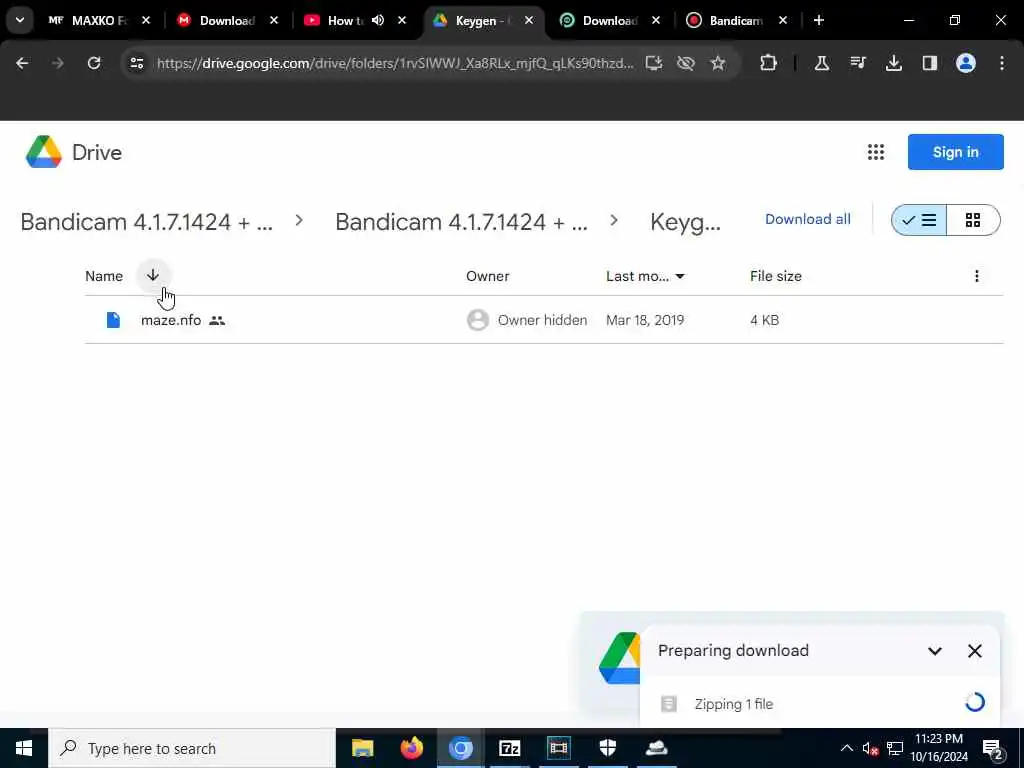View site information icon in address bar
The width and height of the screenshot is (1024, 768).
pyautogui.click(x=137, y=63)
